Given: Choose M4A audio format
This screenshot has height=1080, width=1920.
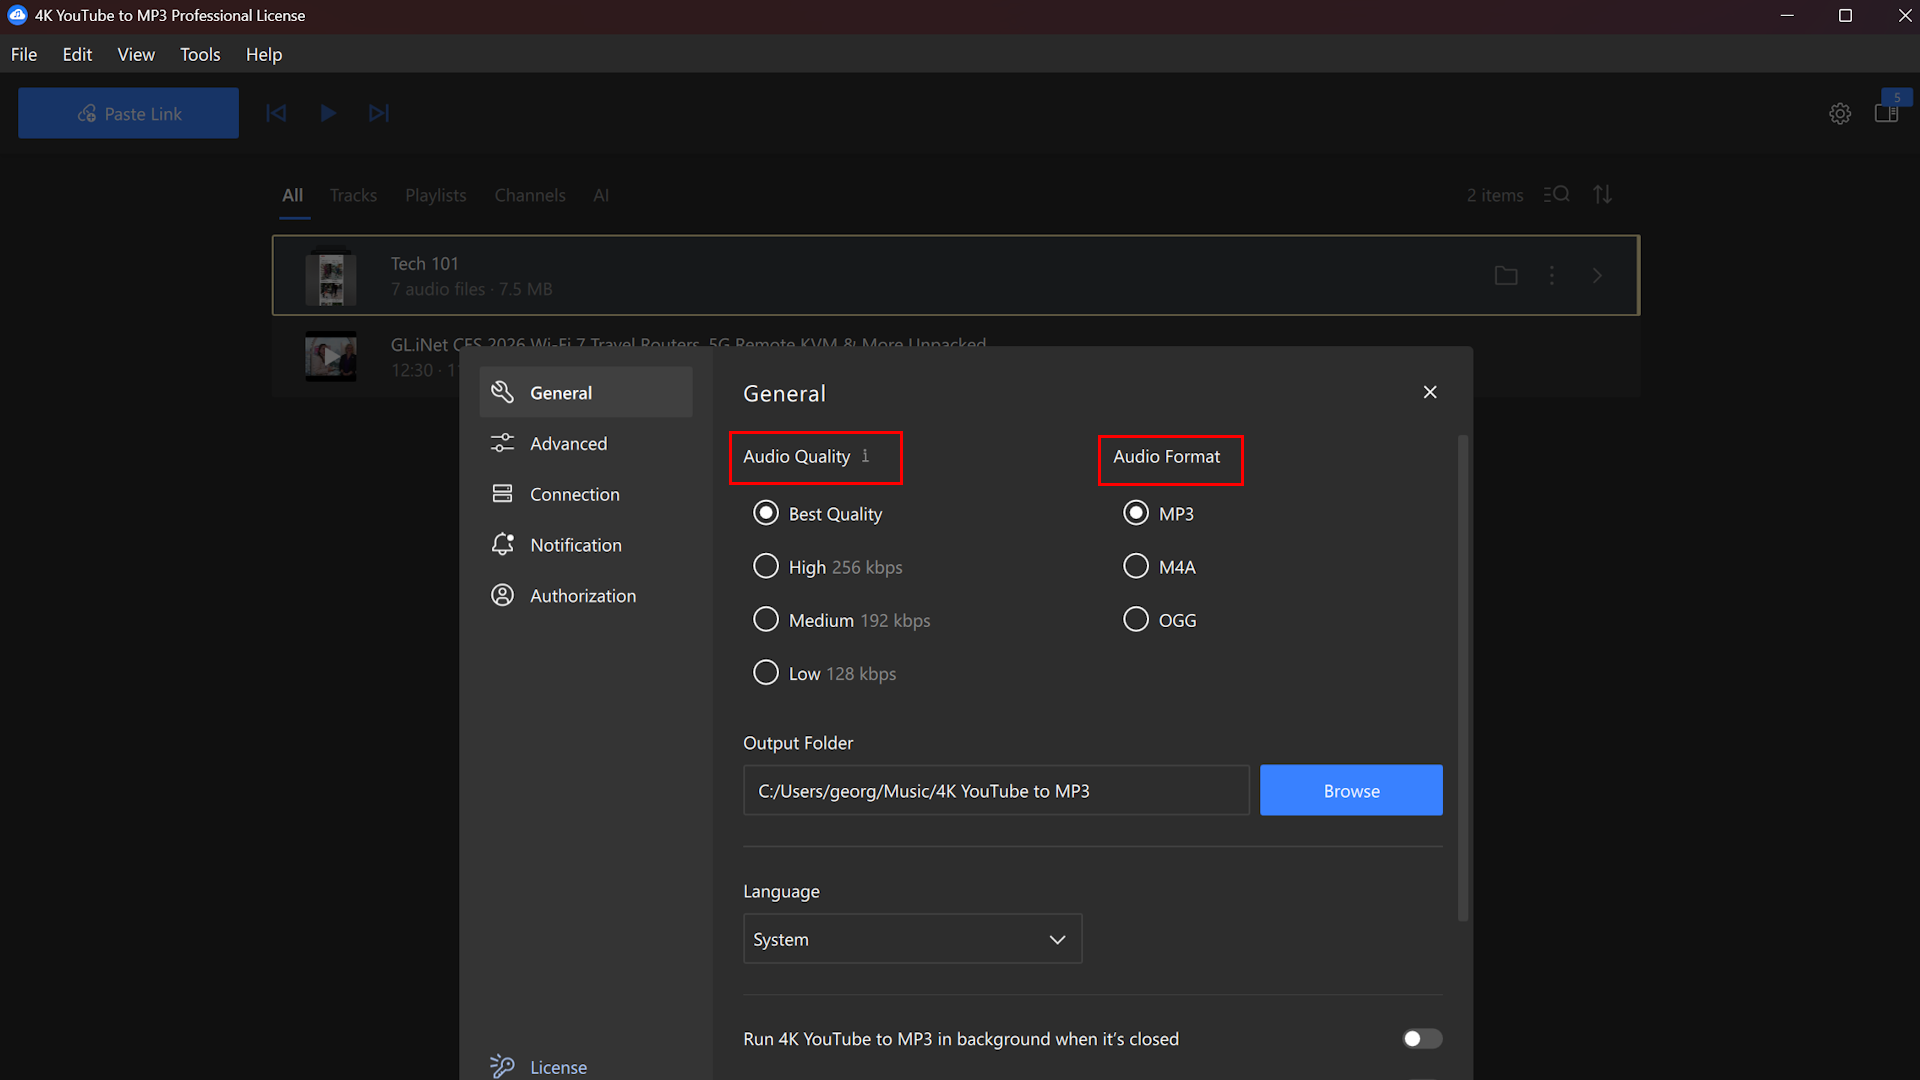Looking at the screenshot, I should [x=1159, y=566].
